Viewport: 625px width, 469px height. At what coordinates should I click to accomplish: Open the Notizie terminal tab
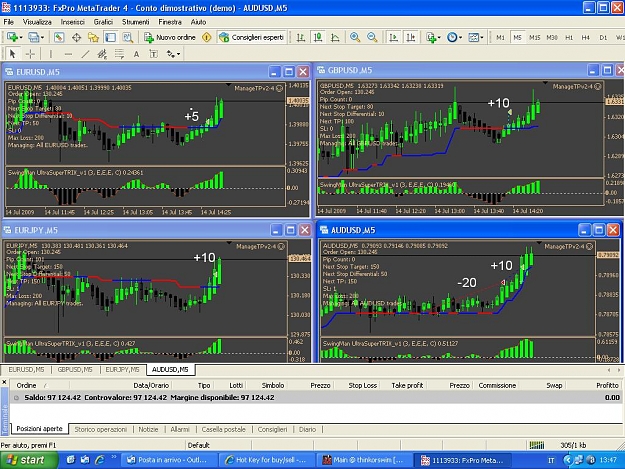(x=148, y=429)
